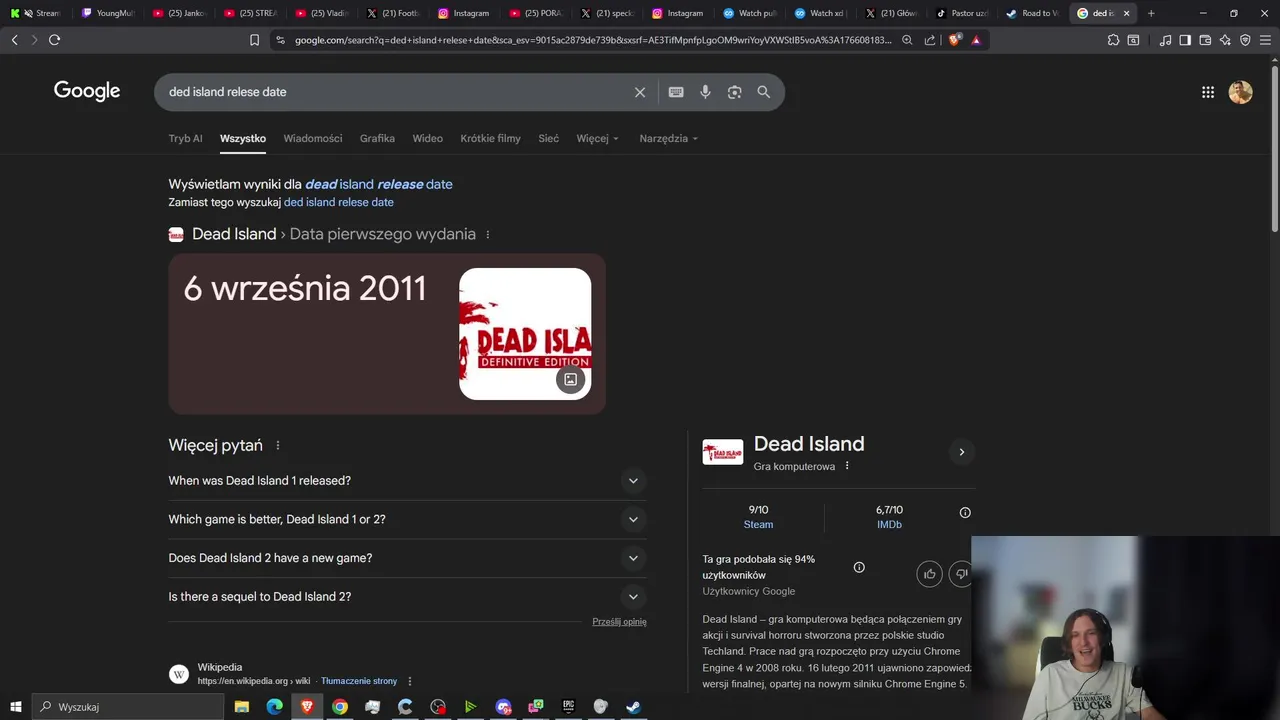Click the thumbs up rating button

click(x=930, y=573)
